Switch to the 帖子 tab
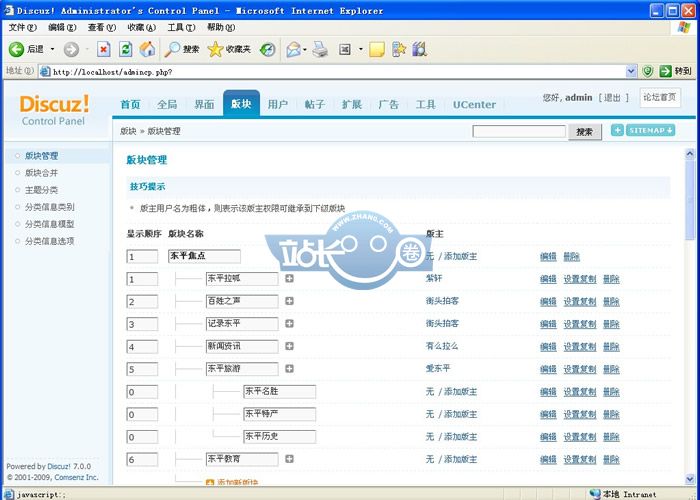This screenshot has width=700, height=500. pyautogui.click(x=315, y=104)
